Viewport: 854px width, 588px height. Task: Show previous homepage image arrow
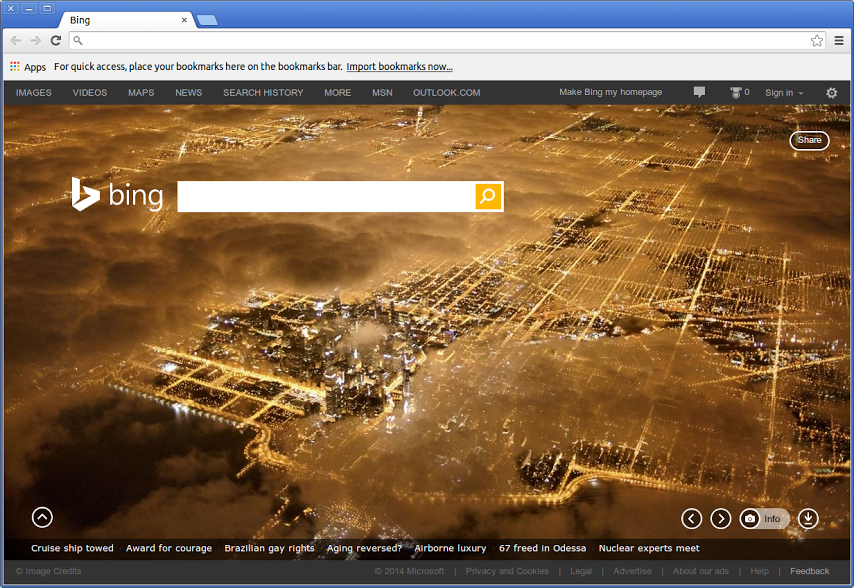point(691,518)
